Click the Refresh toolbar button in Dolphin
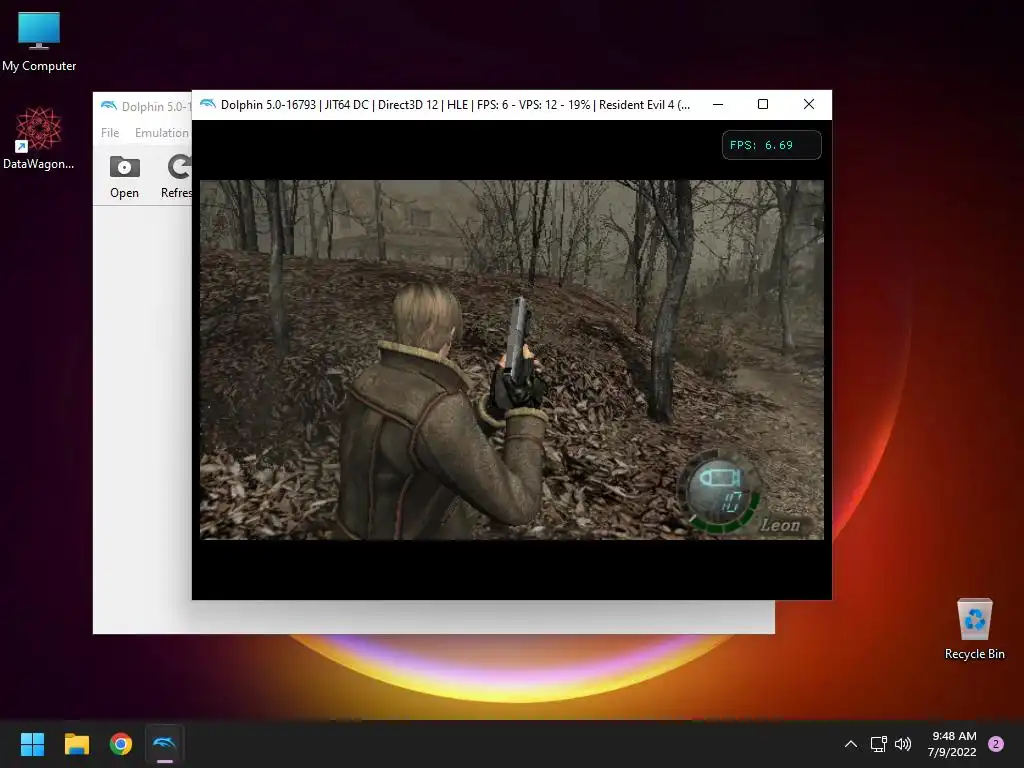Image resolution: width=1024 pixels, height=768 pixels. tap(176, 177)
